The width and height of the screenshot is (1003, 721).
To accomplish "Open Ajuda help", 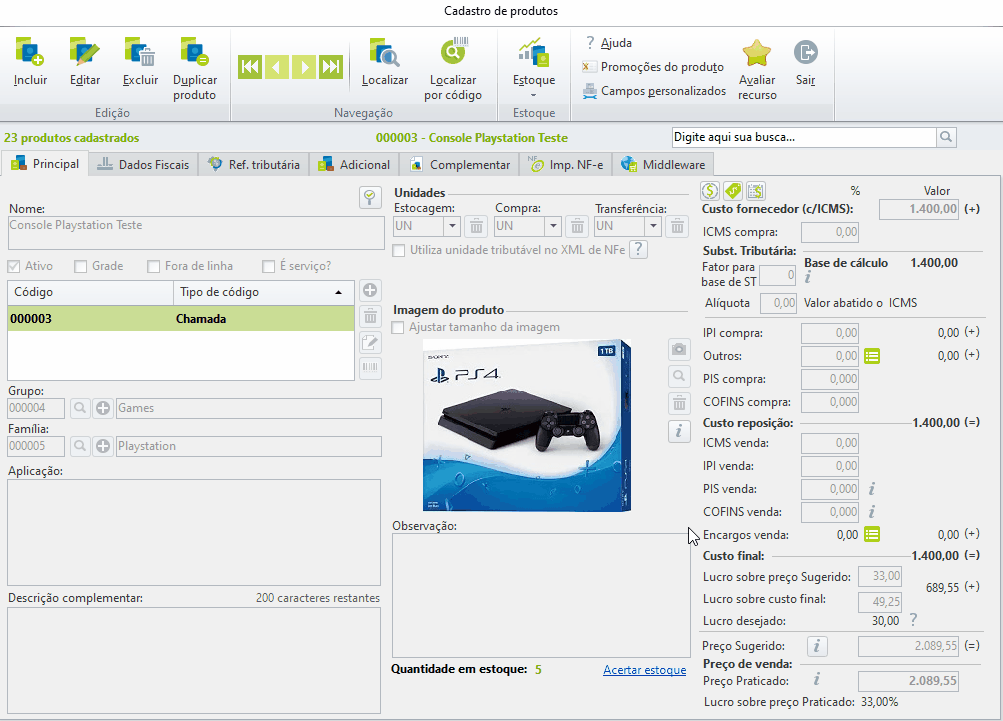I will 608,43.
